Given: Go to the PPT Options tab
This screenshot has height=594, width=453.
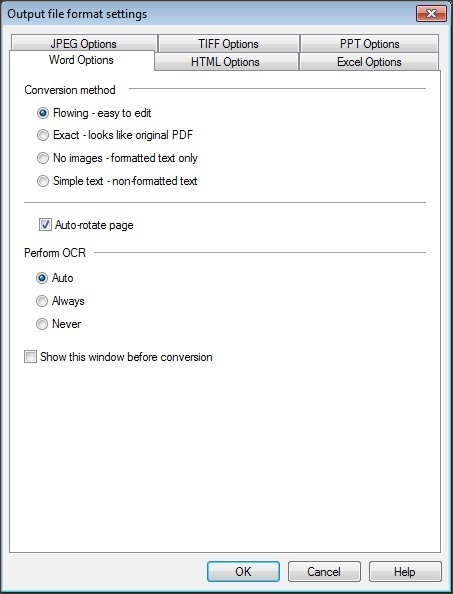Looking at the screenshot, I should pyautogui.click(x=369, y=44).
